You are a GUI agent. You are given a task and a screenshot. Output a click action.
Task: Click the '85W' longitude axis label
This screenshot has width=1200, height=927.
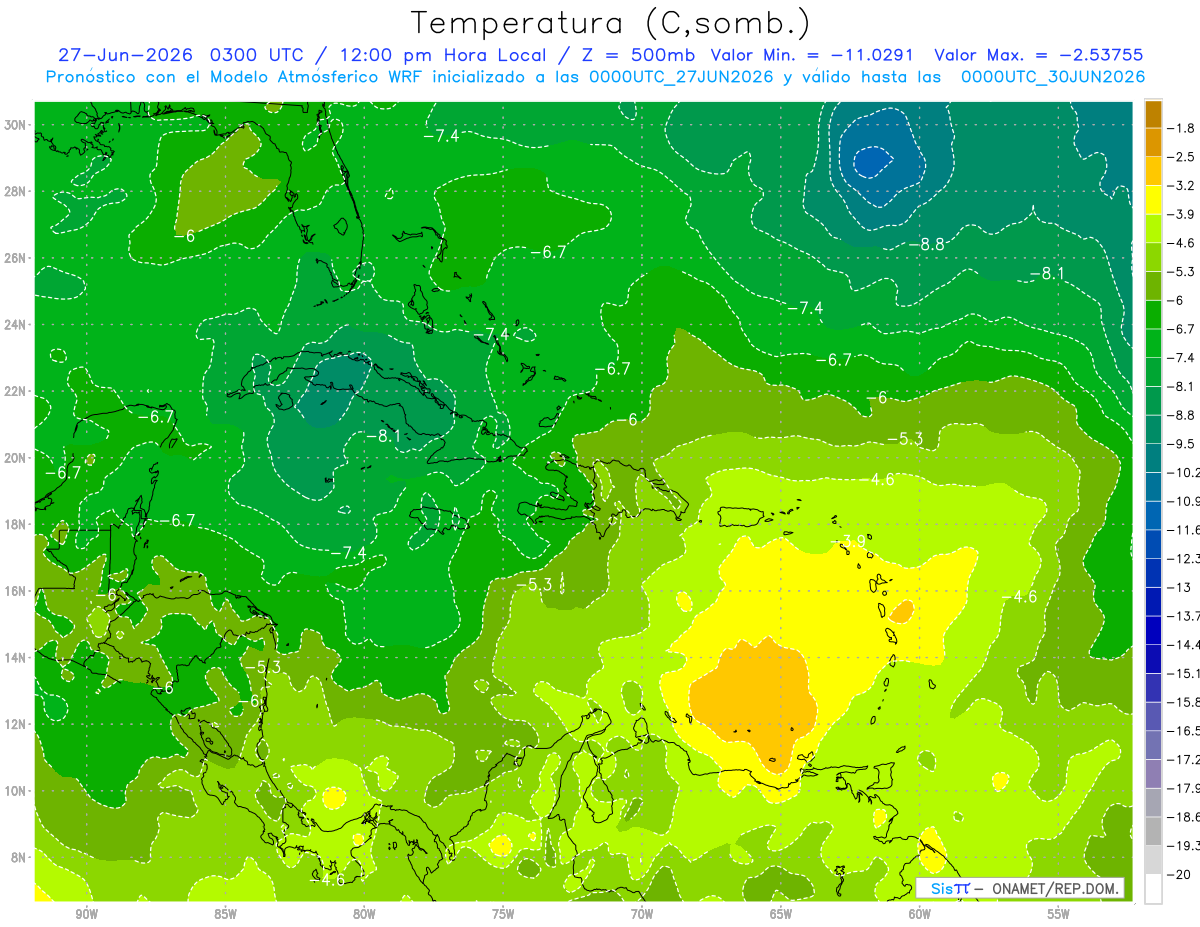coord(225,914)
